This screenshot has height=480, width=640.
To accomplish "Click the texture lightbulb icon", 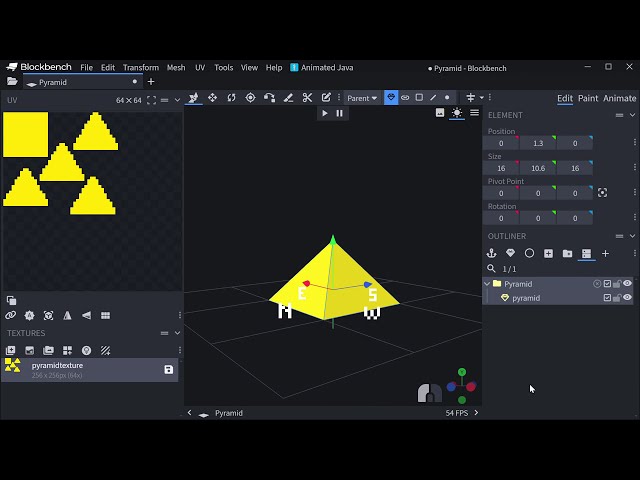I will 87,351.
